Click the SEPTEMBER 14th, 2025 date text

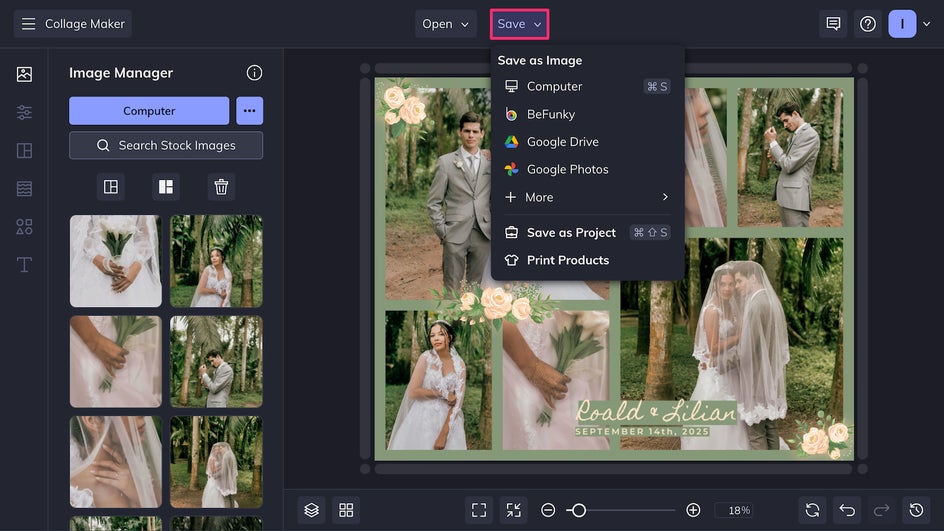[642, 432]
